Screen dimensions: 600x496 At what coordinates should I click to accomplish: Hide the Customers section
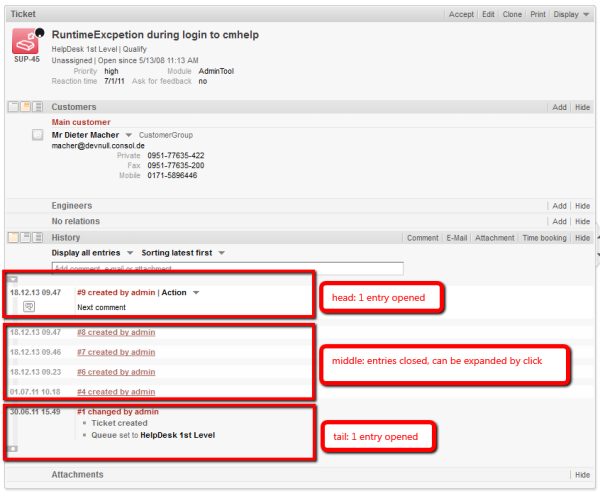click(582, 107)
